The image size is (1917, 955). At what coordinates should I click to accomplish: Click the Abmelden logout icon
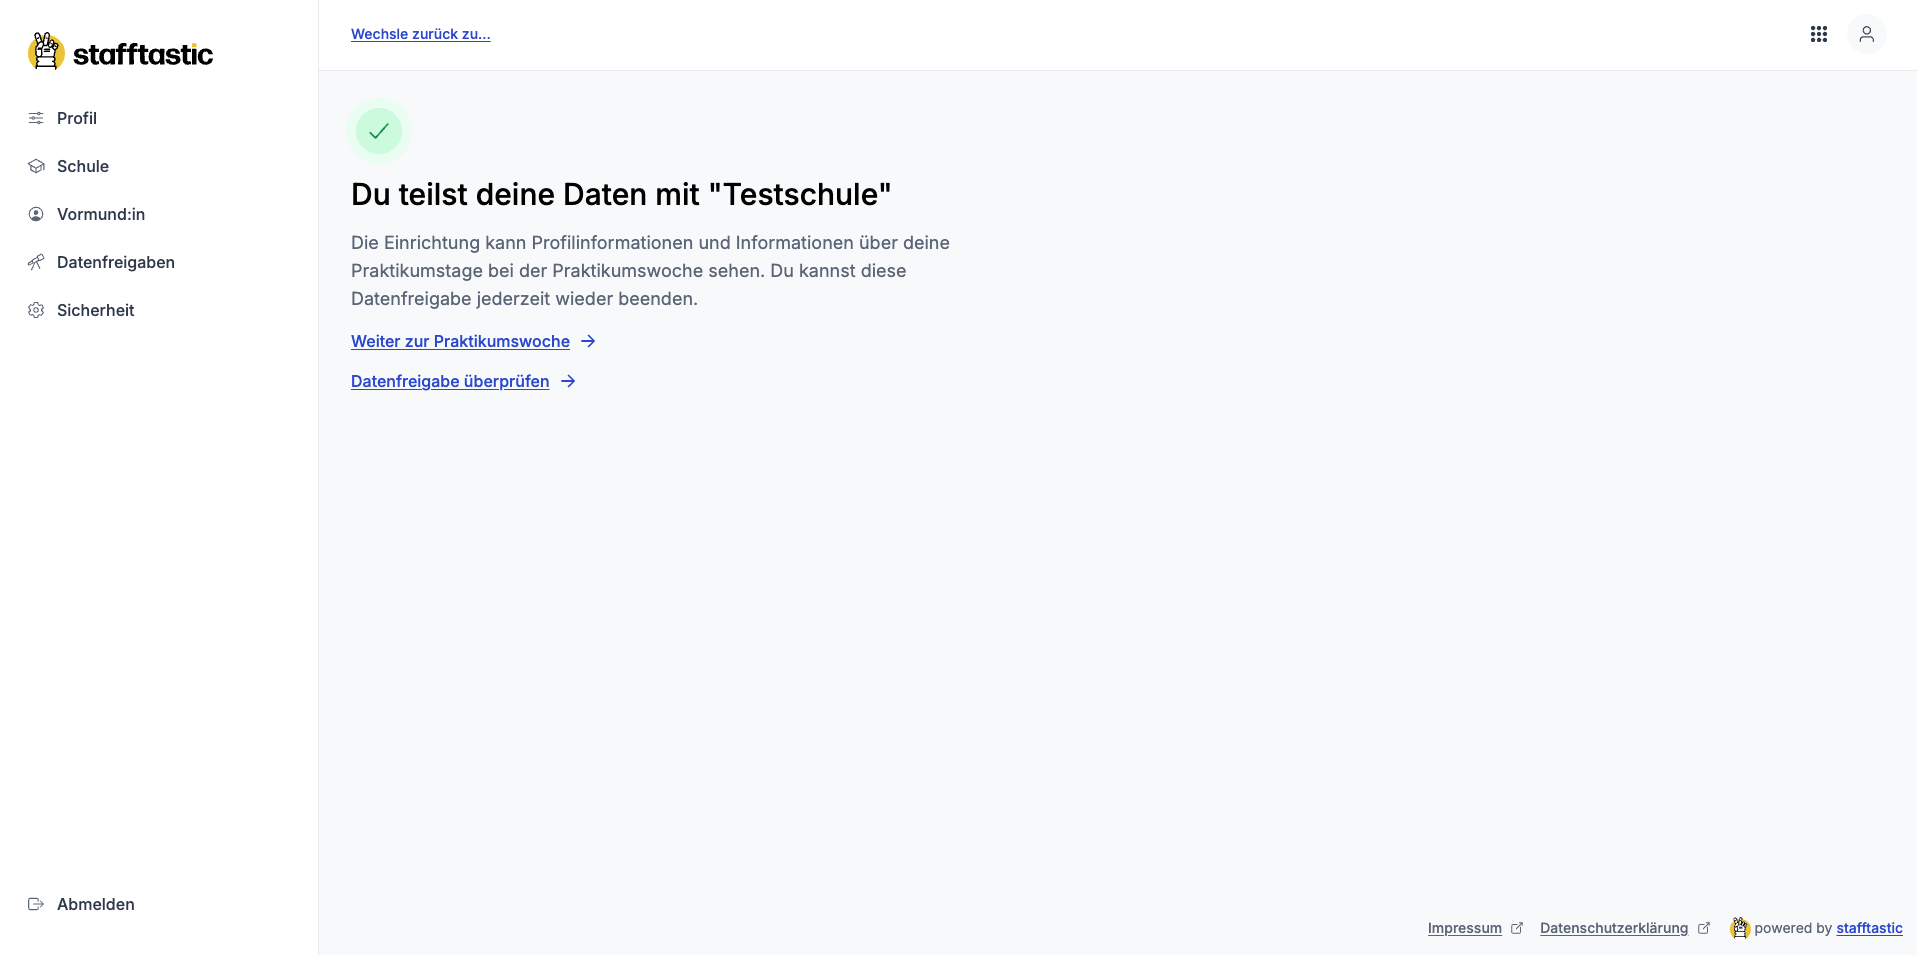(36, 904)
